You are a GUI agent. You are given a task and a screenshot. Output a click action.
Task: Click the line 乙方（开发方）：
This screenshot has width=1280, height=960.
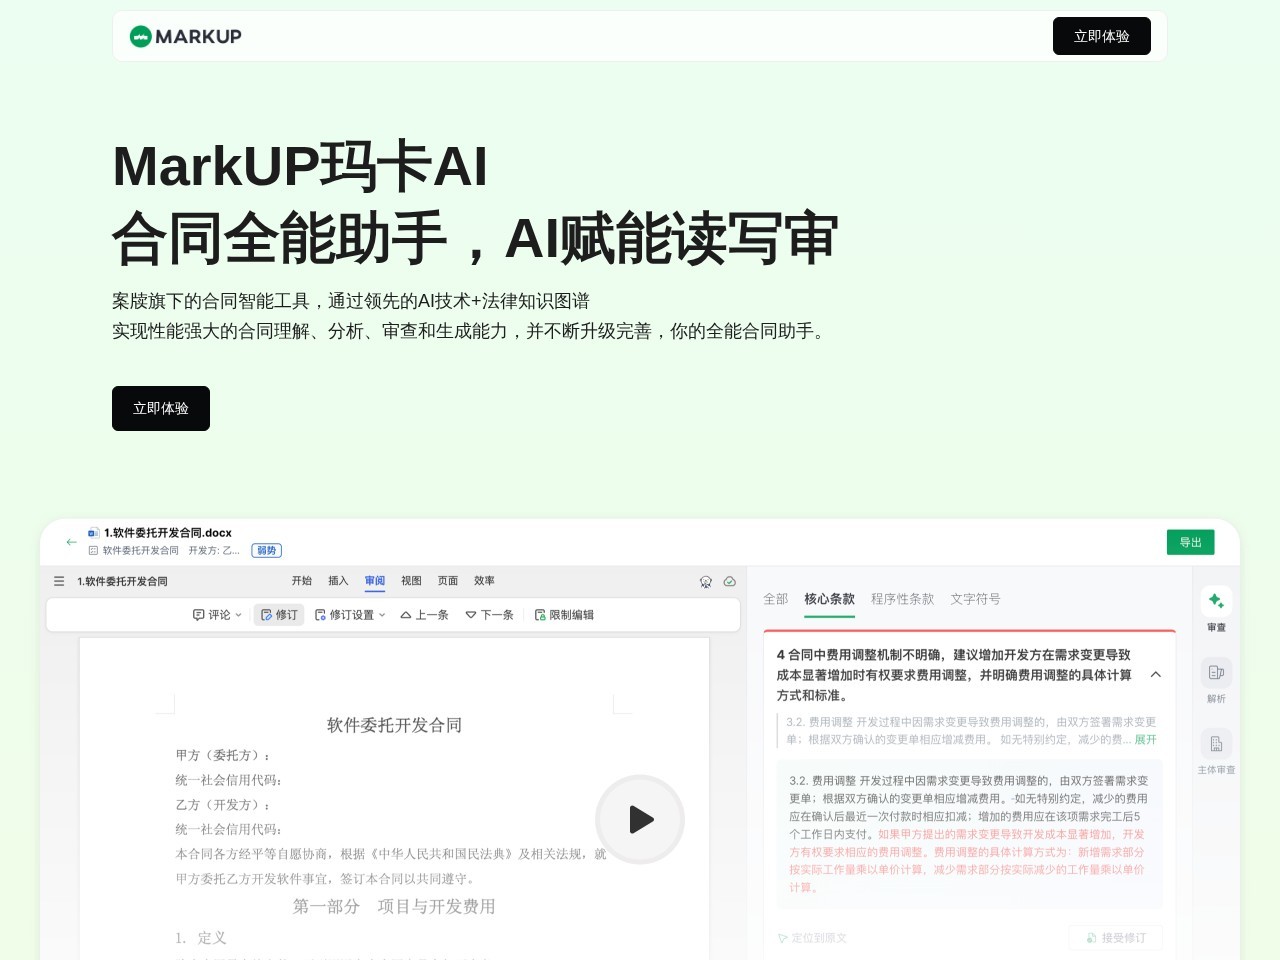223,804
